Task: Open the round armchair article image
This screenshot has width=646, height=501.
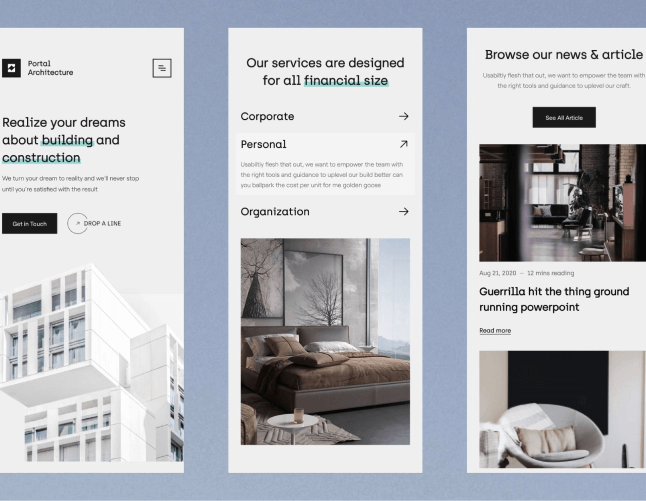Action: tap(562, 409)
